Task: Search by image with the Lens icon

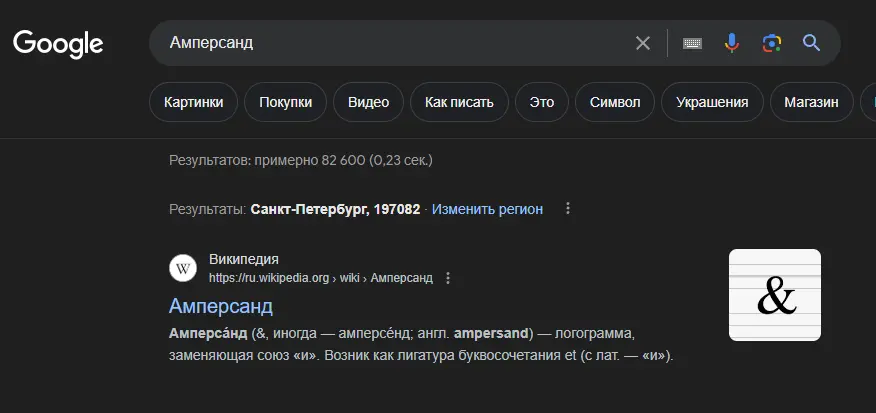Action: (772, 43)
